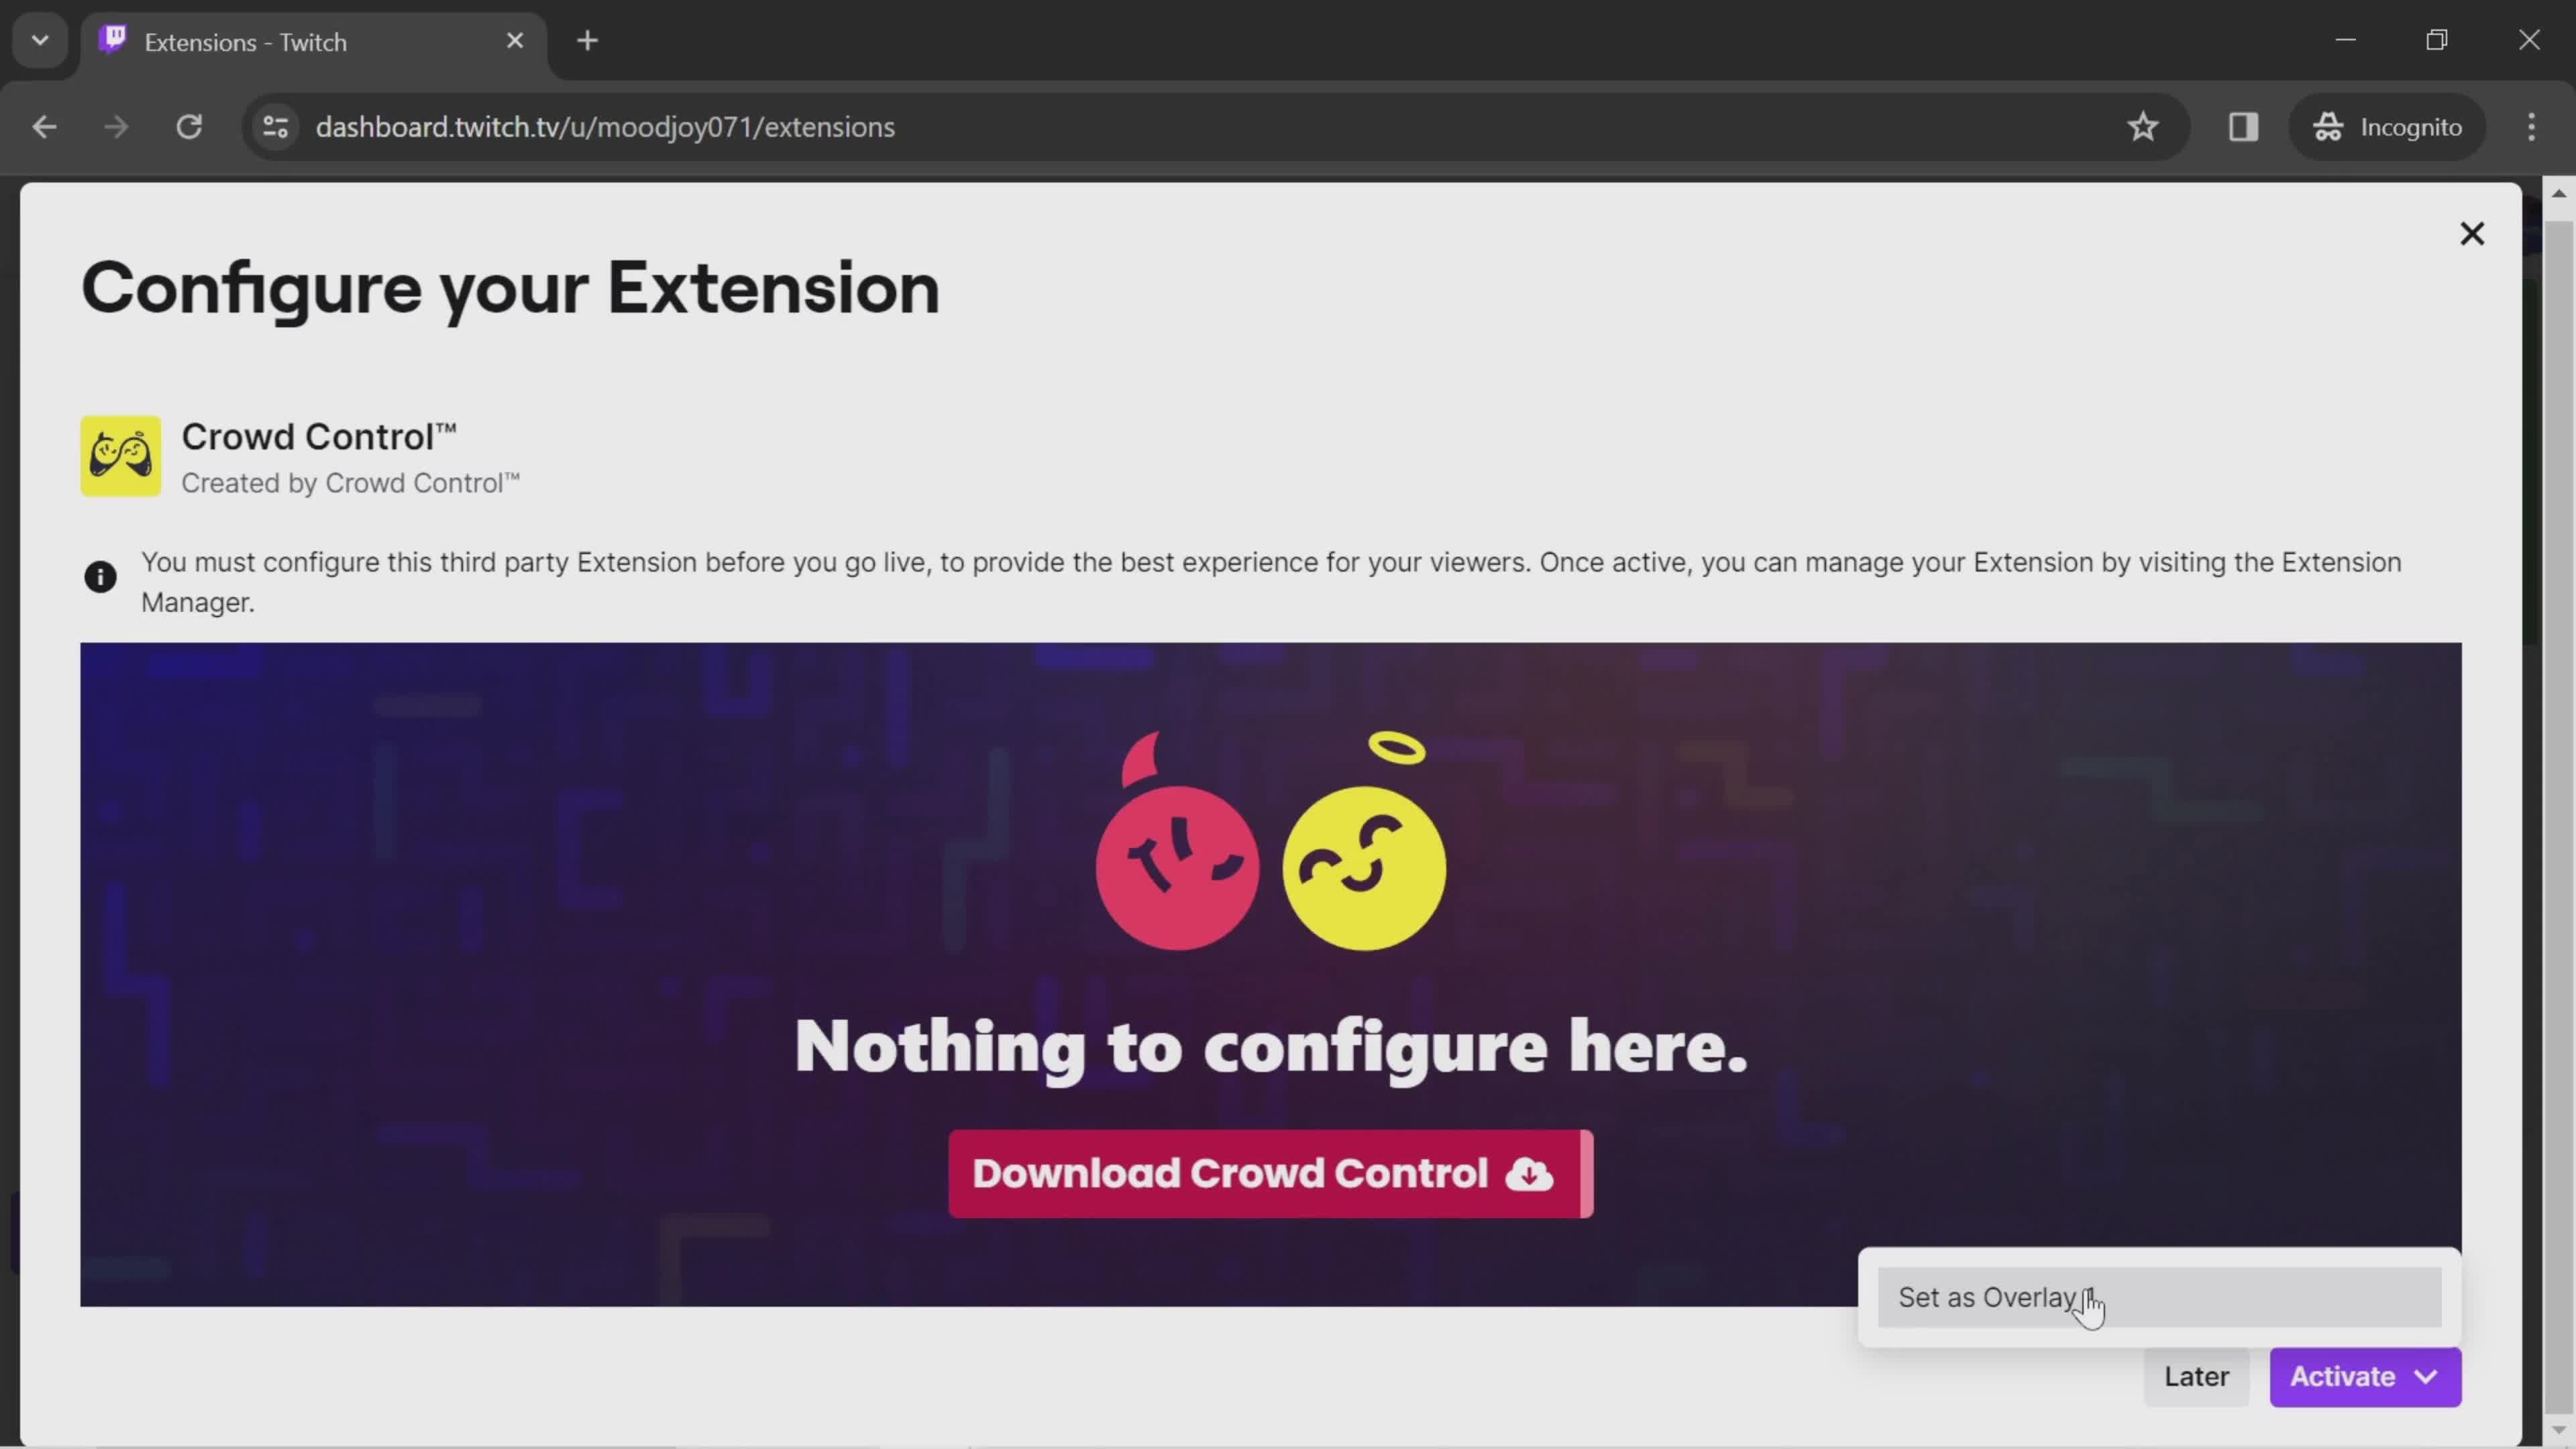Viewport: 2576px width, 1449px height.
Task: Select the Extensions - Twitch tab
Action: [313, 42]
